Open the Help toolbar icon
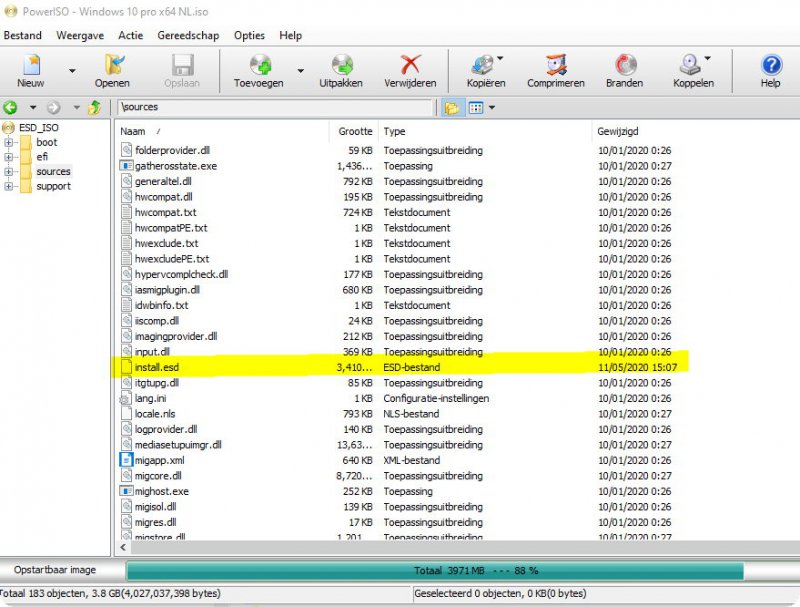This screenshot has width=800, height=607. [770, 67]
